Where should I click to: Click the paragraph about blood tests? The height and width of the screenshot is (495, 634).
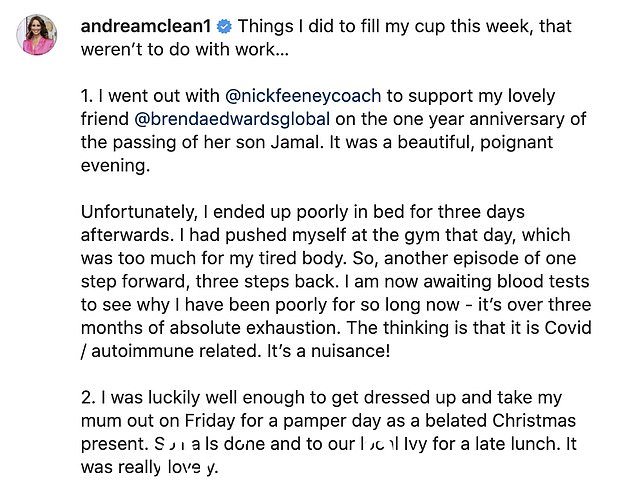[336, 281]
